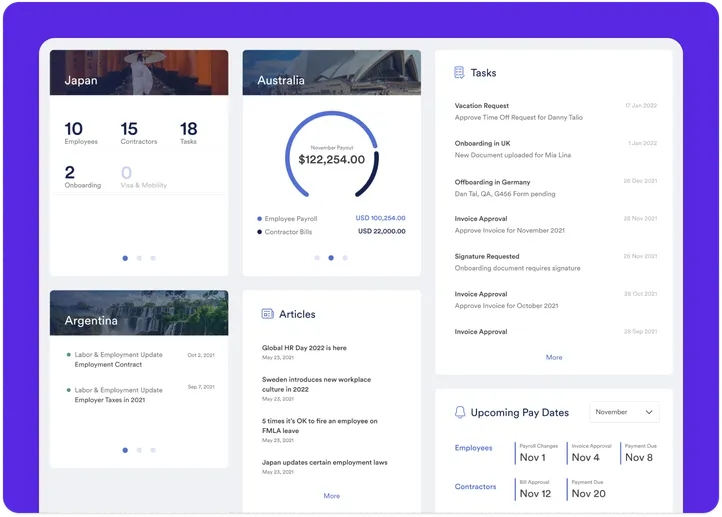This screenshot has height=517, width=722.
Task: Click the $122,254.00 payout total
Action: pyautogui.click(x=332, y=159)
